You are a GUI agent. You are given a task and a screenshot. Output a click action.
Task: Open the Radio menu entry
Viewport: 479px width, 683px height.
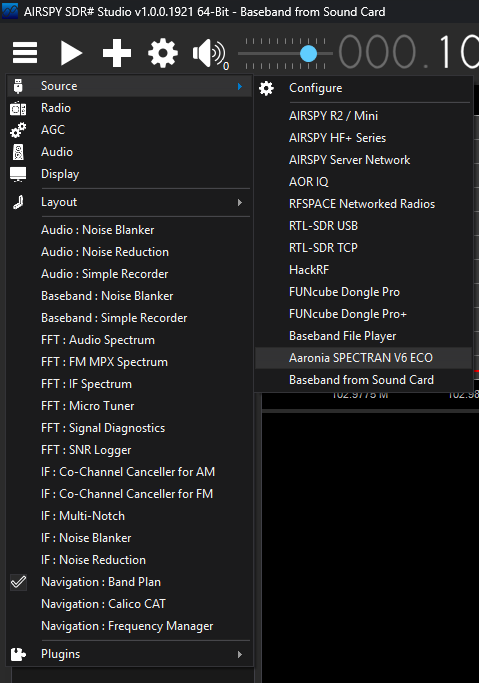coord(130,108)
